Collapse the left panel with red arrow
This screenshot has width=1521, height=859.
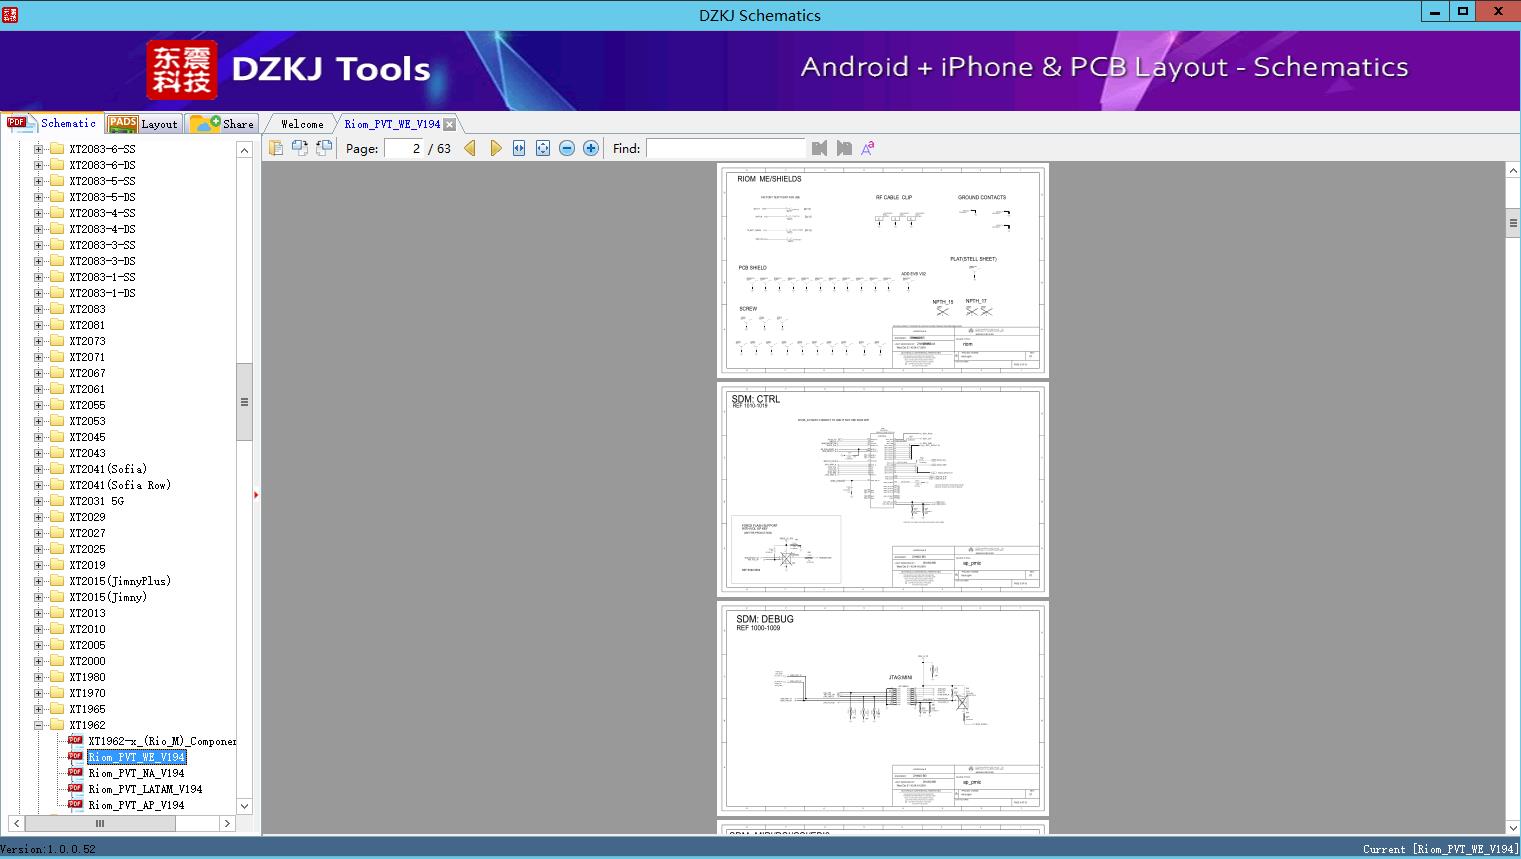click(x=256, y=495)
